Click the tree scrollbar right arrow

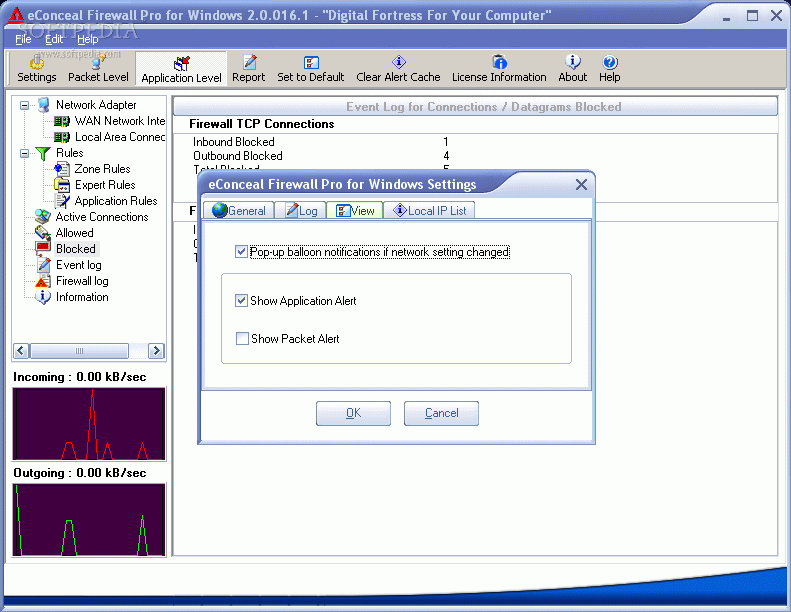(156, 351)
